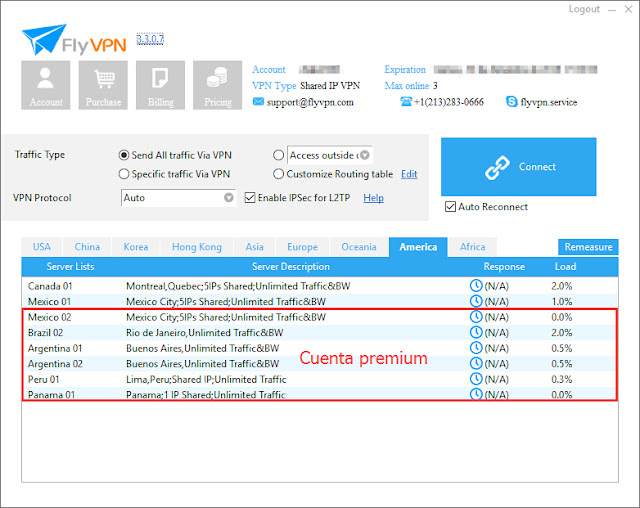Select the America tab
This screenshot has height=508, width=640.
pyautogui.click(x=418, y=247)
